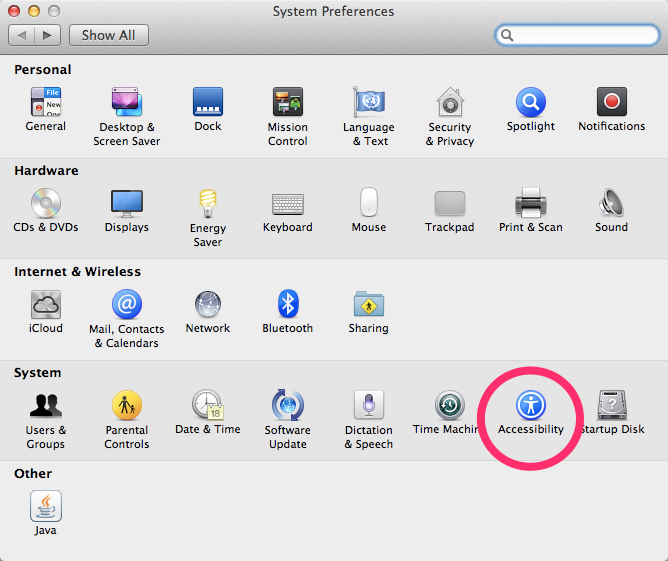This screenshot has width=668, height=561.
Task: Click the magnifying glass in search box
Action: (507, 35)
